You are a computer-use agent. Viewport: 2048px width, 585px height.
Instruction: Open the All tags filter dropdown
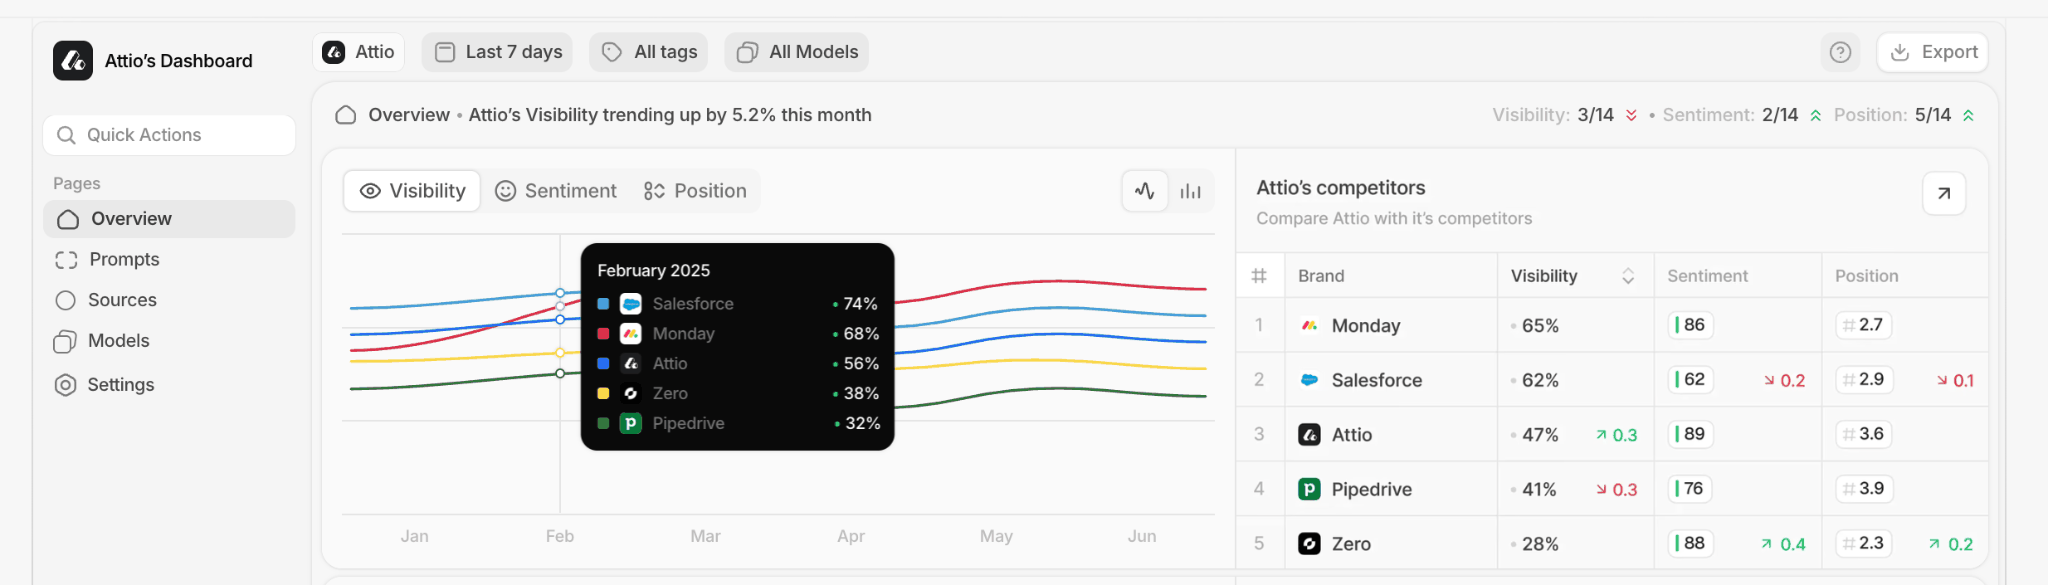(649, 52)
